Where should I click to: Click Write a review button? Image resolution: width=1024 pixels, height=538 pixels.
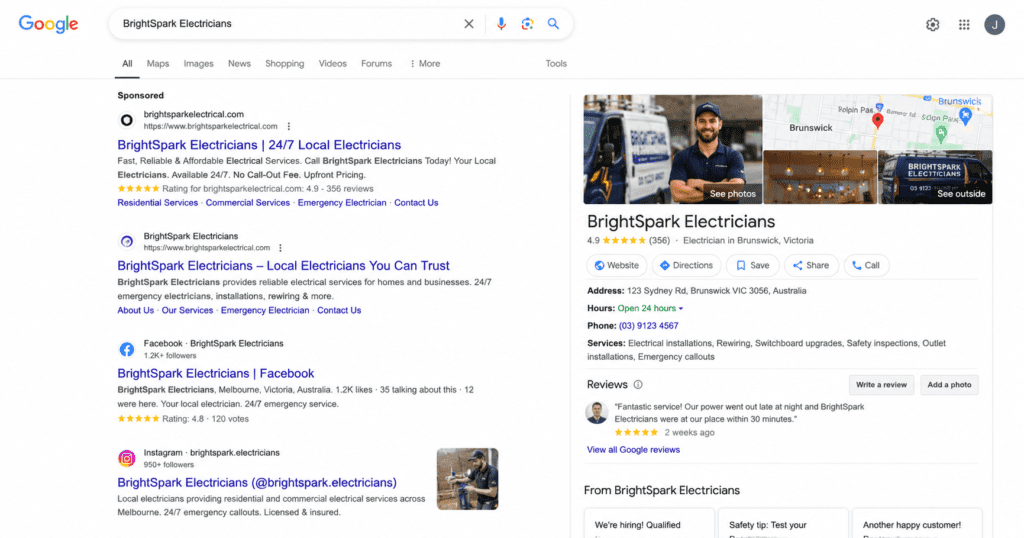pyautogui.click(x=881, y=385)
